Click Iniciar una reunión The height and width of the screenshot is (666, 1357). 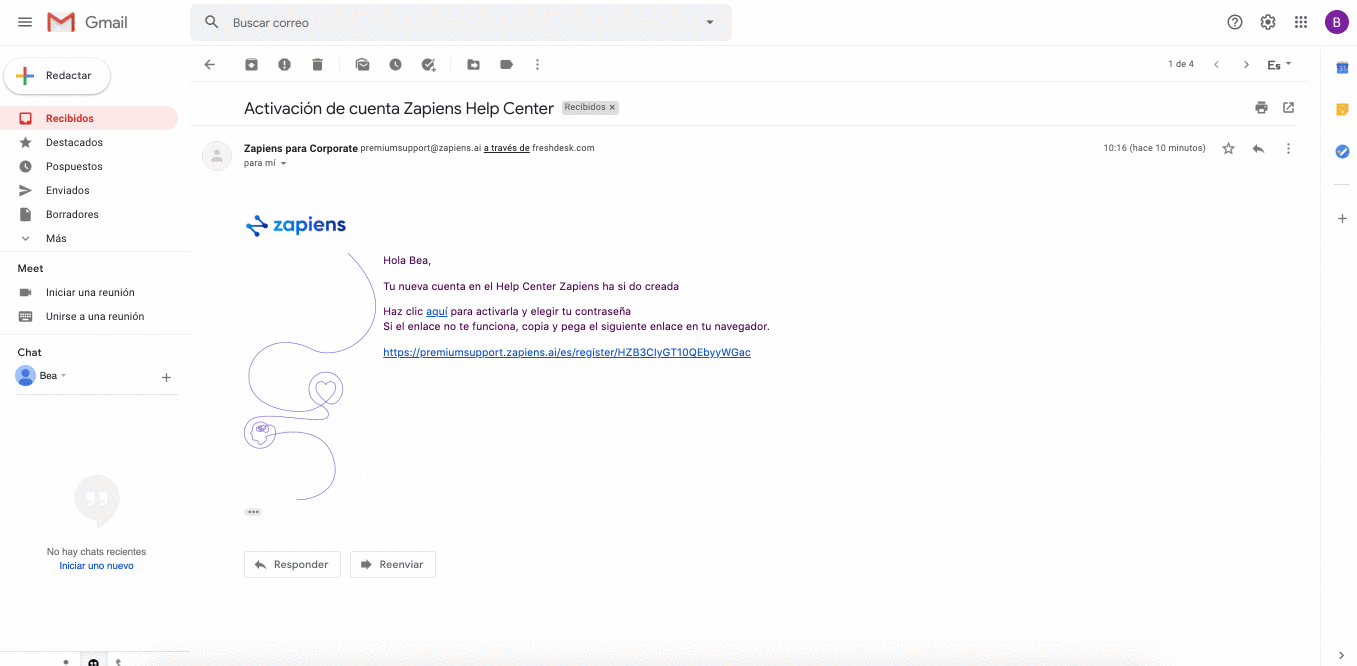pyautogui.click(x=89, y=292)
